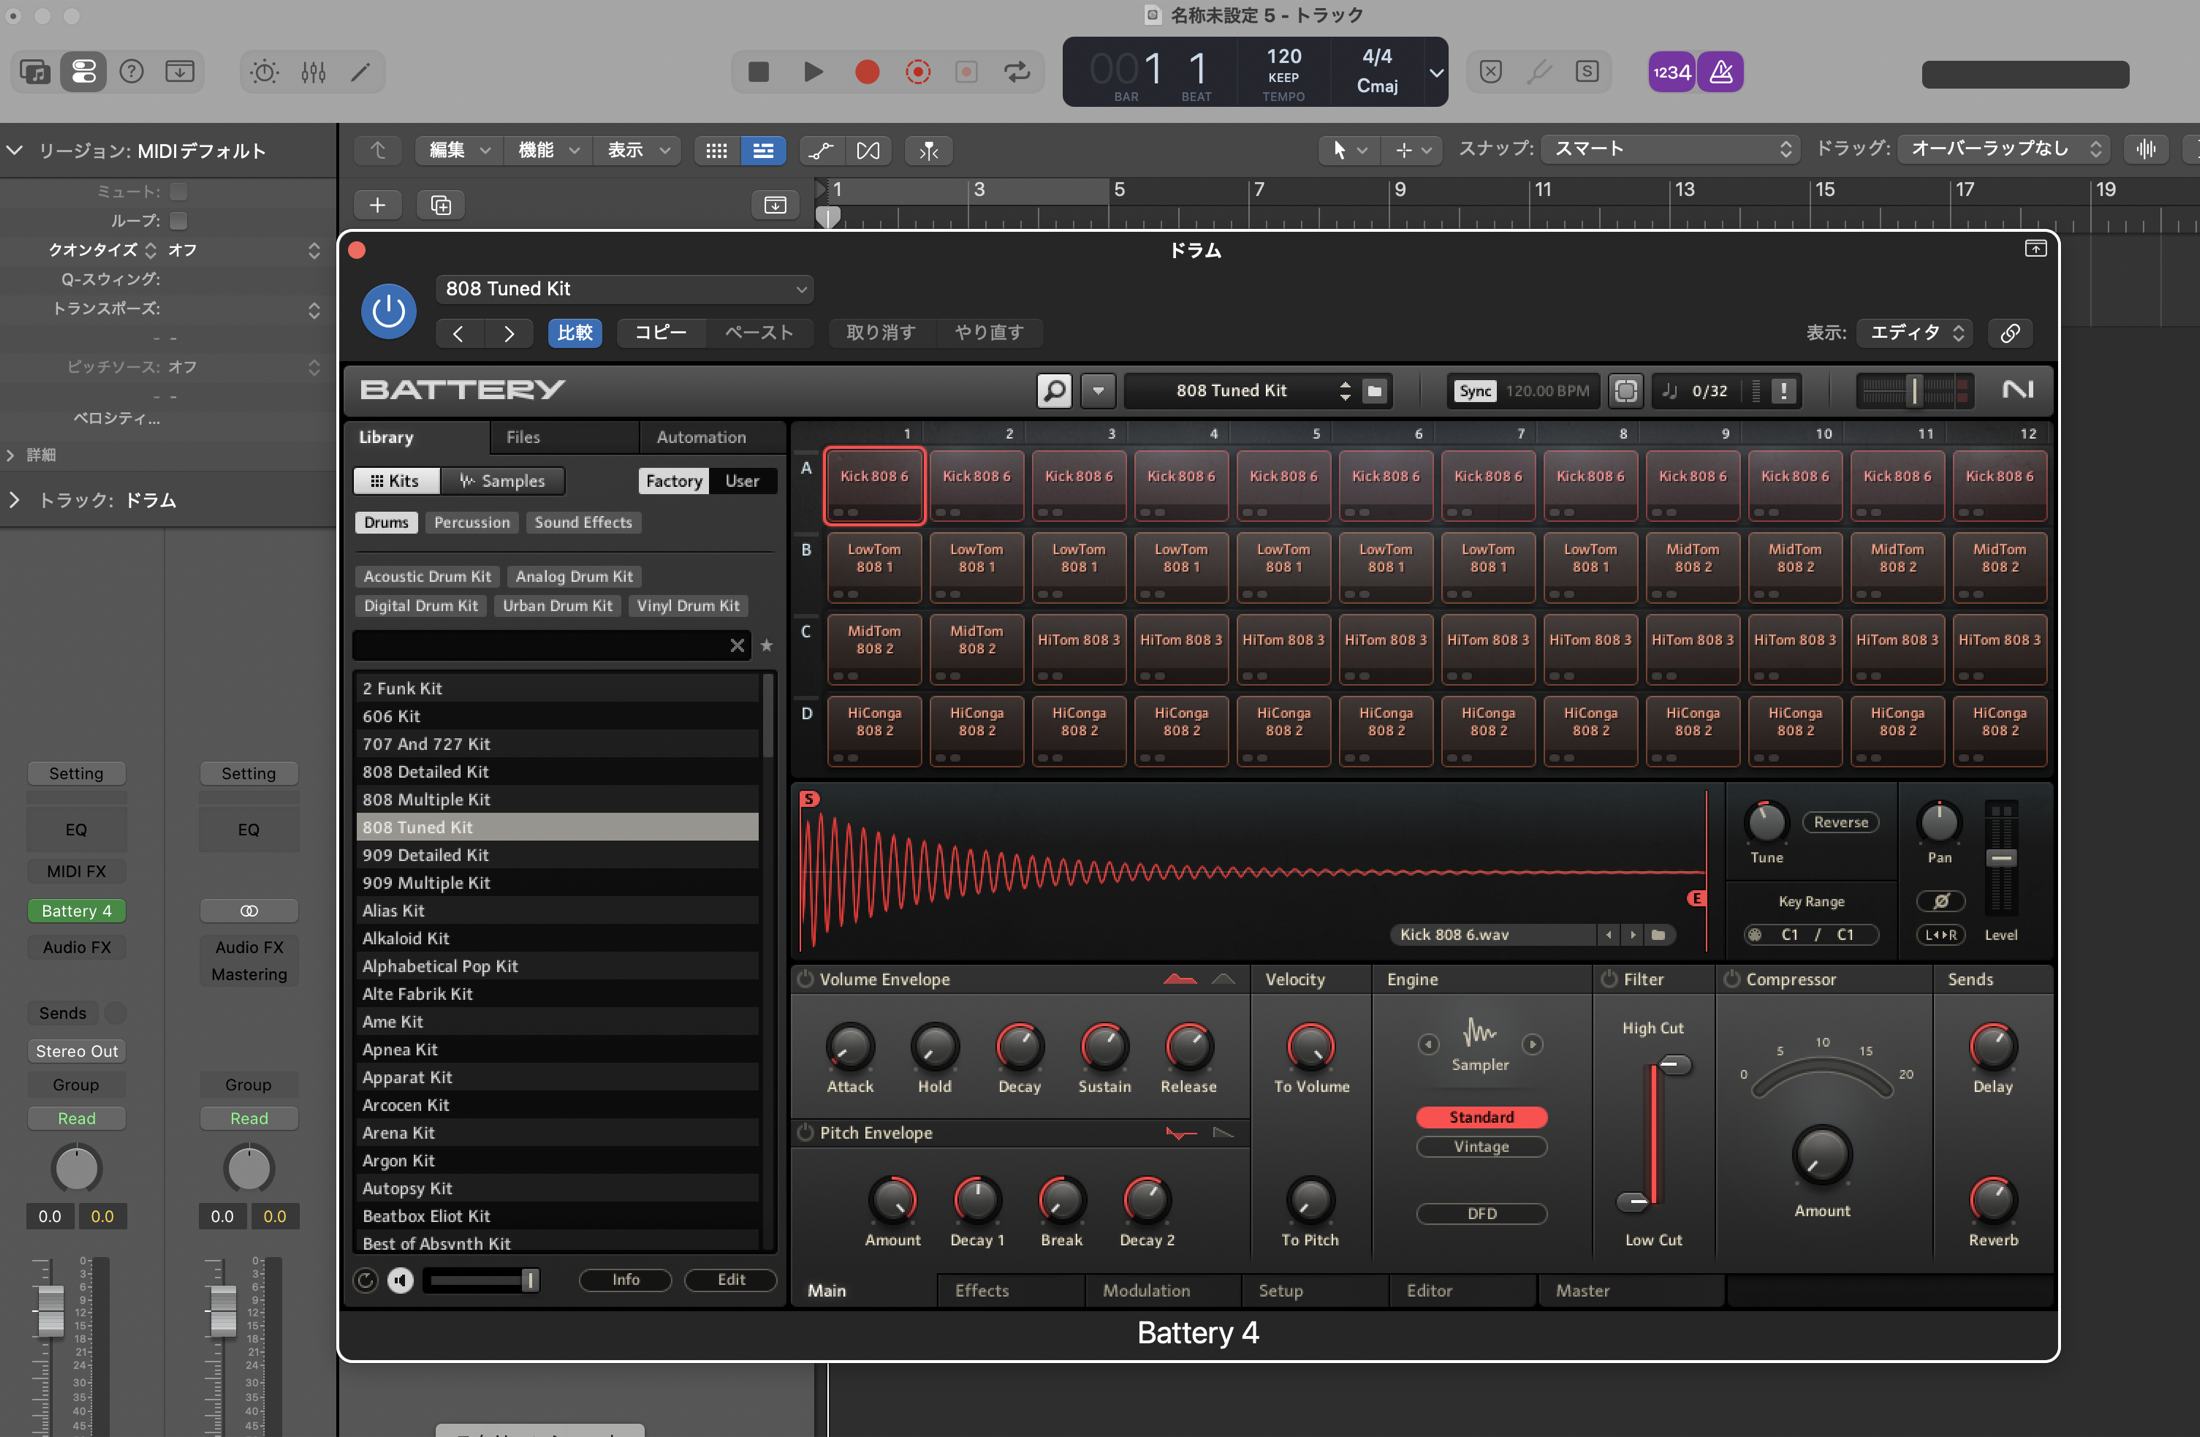Click the ペースト button
The height and width of the screenshot is (1437, 2200).
759,333
